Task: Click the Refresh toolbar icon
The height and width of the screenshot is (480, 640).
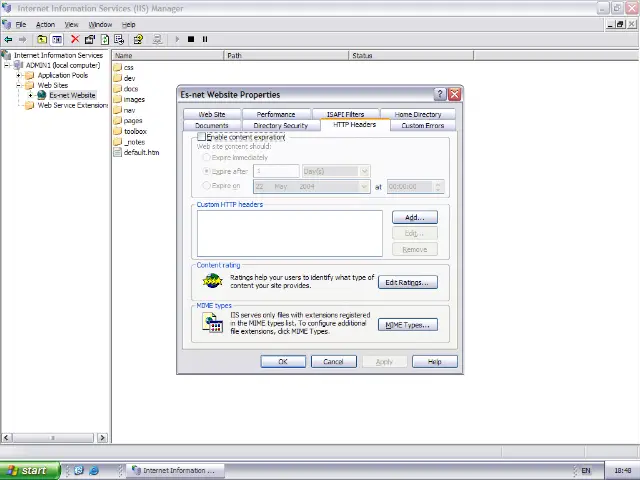Action: (x=105, y=39)
